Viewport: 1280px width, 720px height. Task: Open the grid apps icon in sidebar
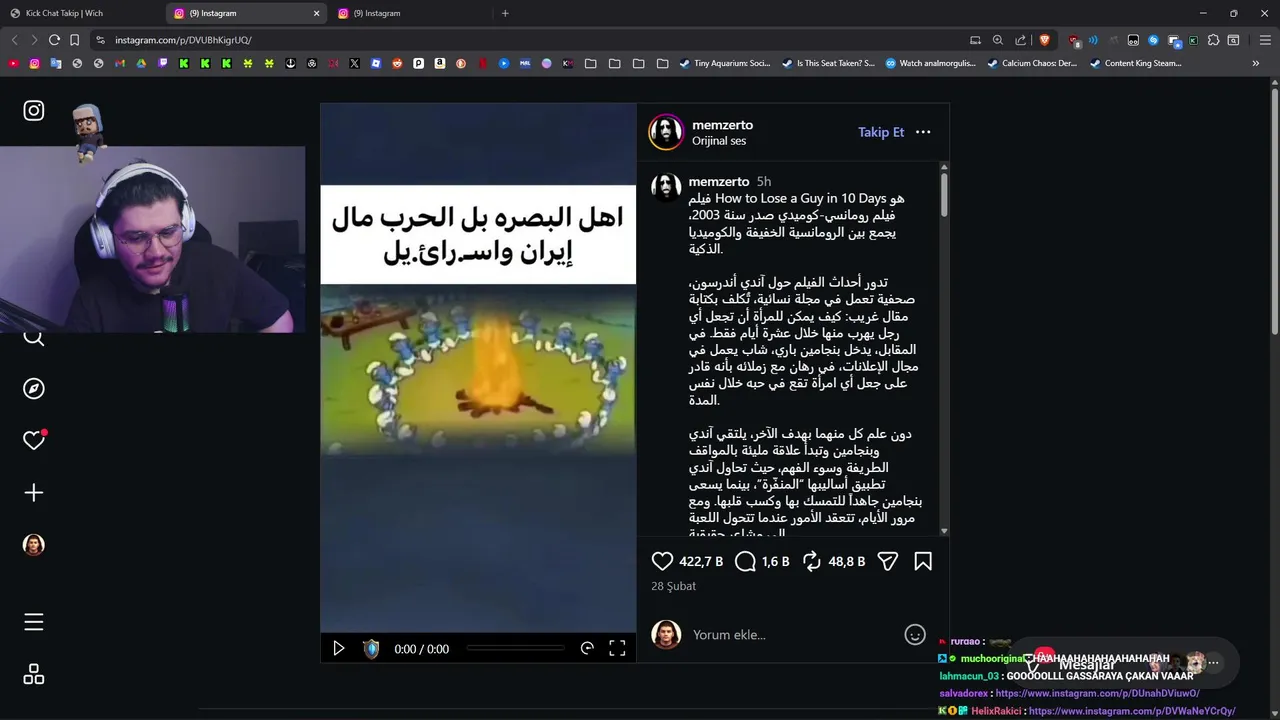click(x=34, y=675)
